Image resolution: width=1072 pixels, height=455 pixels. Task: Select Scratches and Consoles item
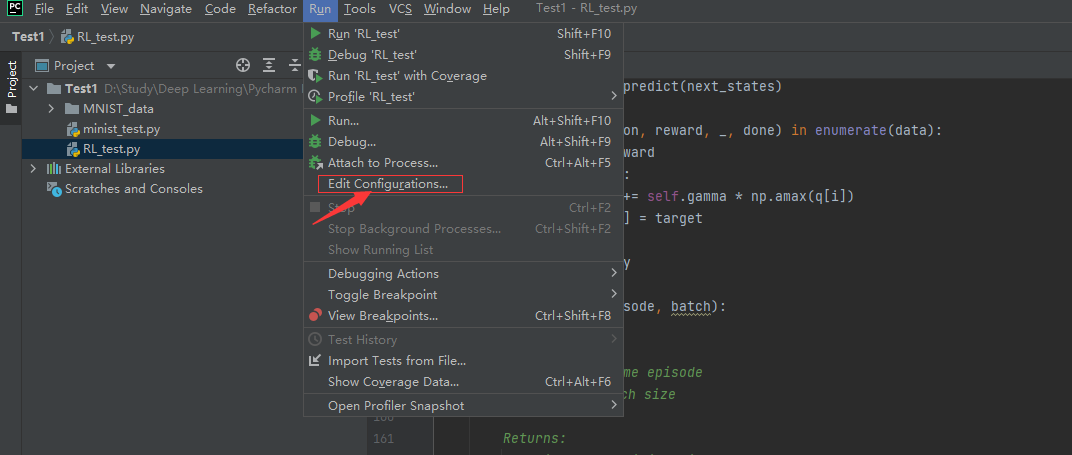pos(133,189)
